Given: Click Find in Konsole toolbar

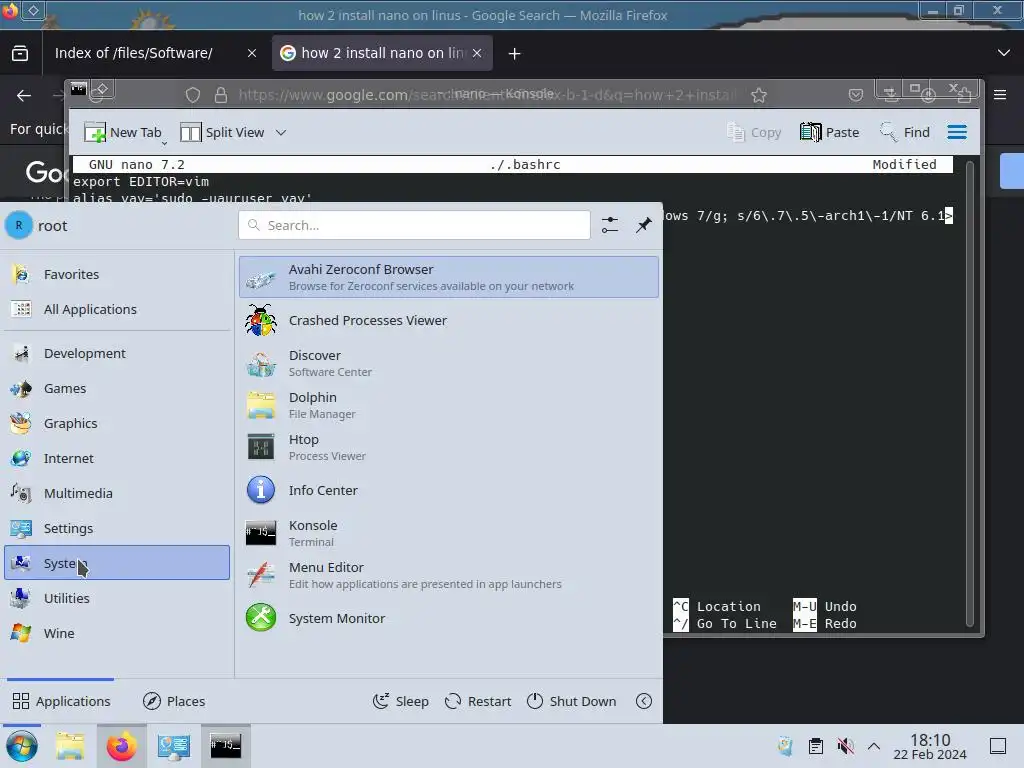Looking at the screenshot, I should click(x=904, y=133).
